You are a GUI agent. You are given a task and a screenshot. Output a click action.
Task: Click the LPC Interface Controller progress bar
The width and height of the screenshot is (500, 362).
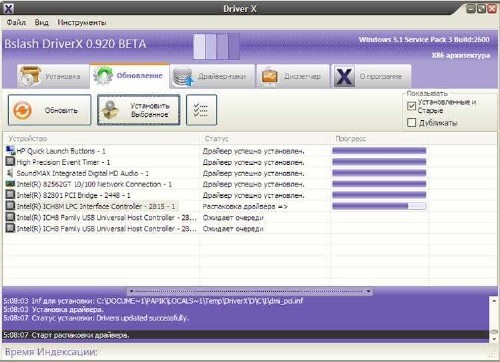(x=379, y=206)
